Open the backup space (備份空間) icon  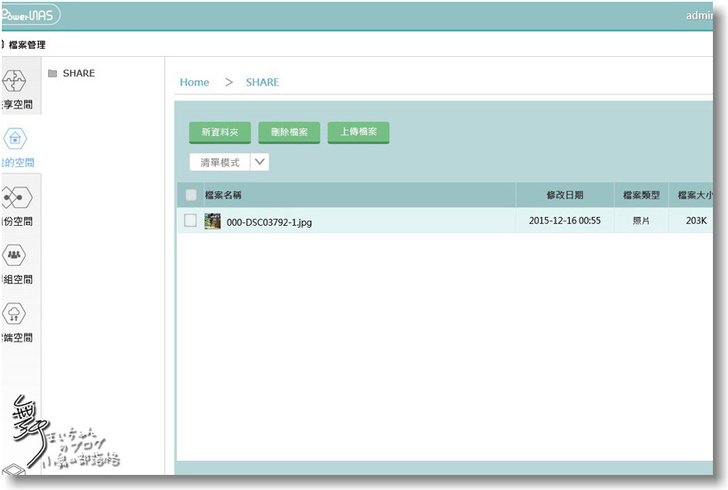(18, 197)
